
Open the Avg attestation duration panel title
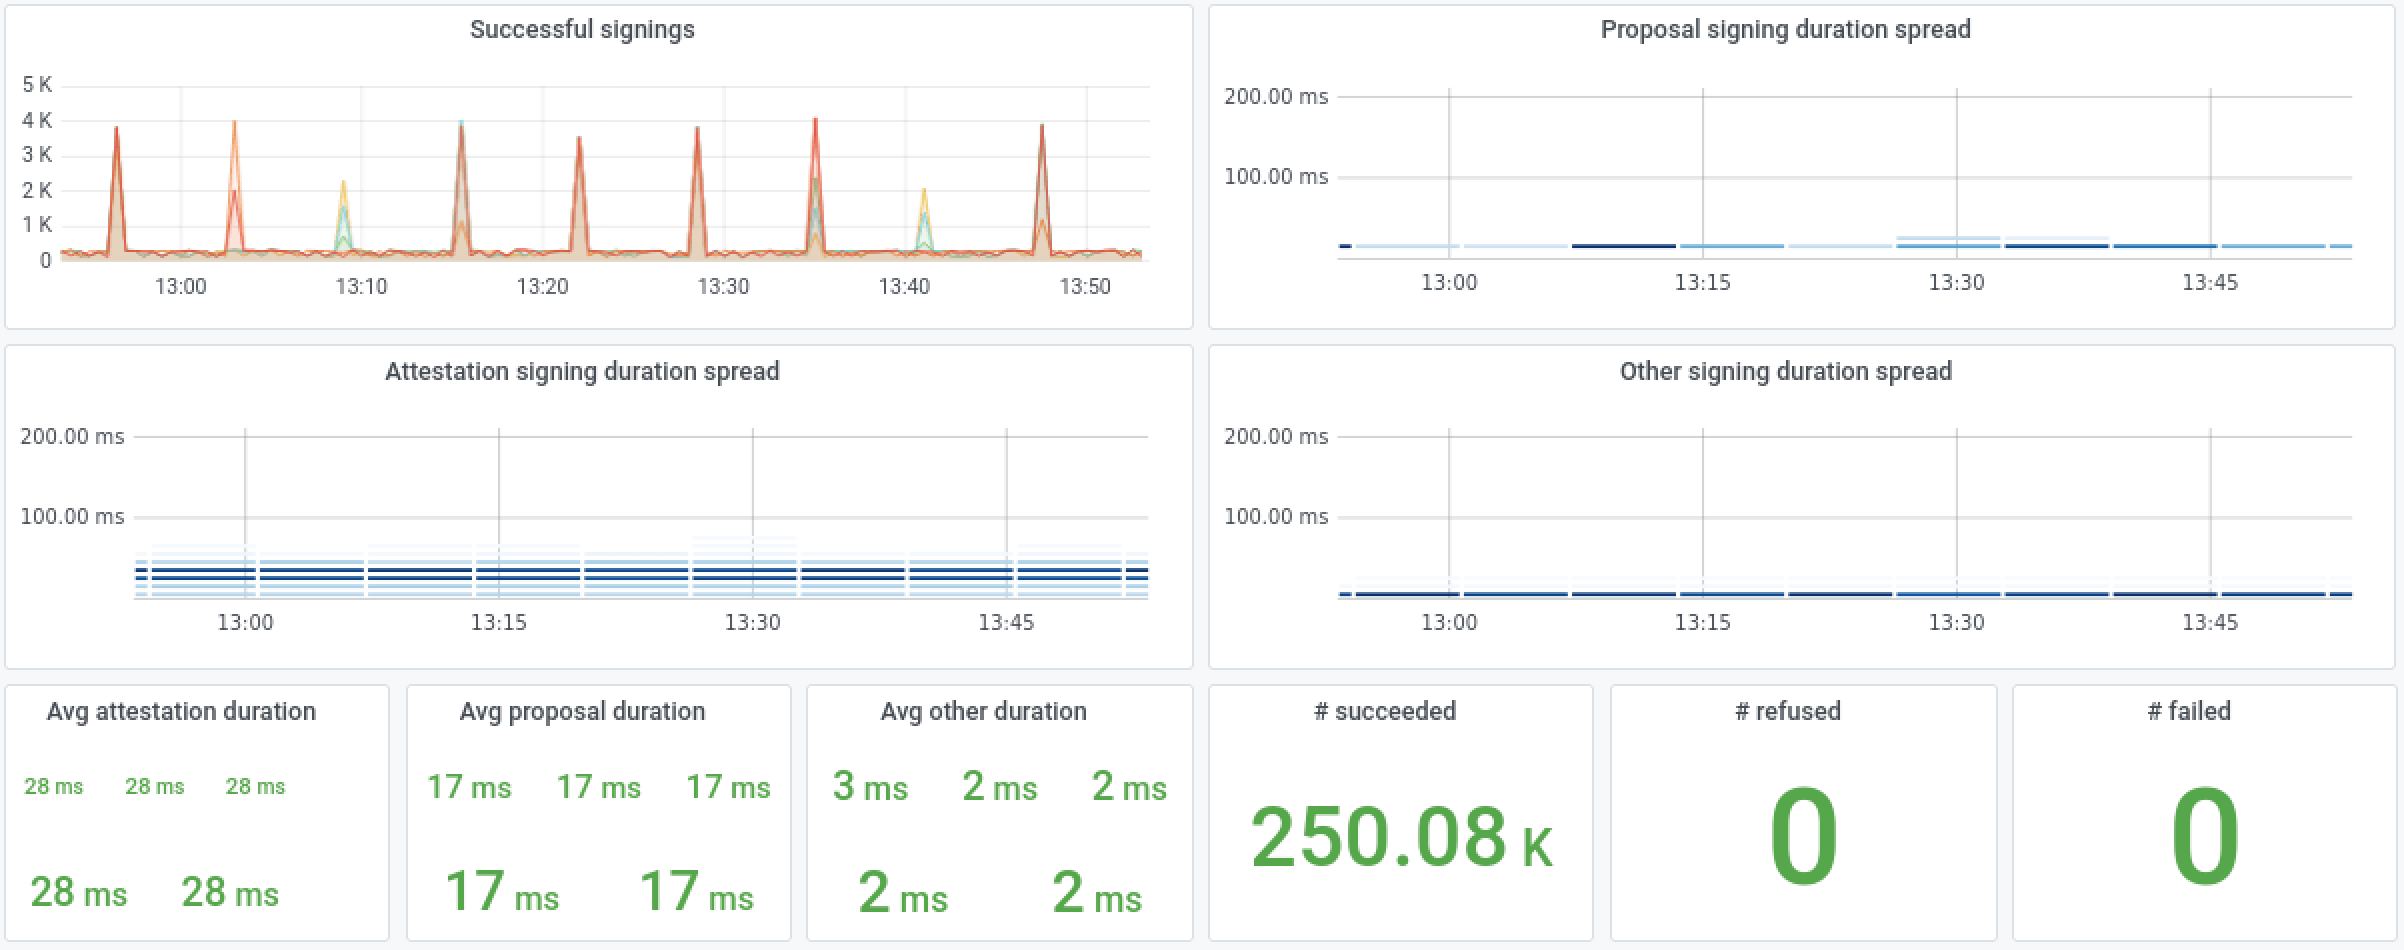(x=181, y=711)
